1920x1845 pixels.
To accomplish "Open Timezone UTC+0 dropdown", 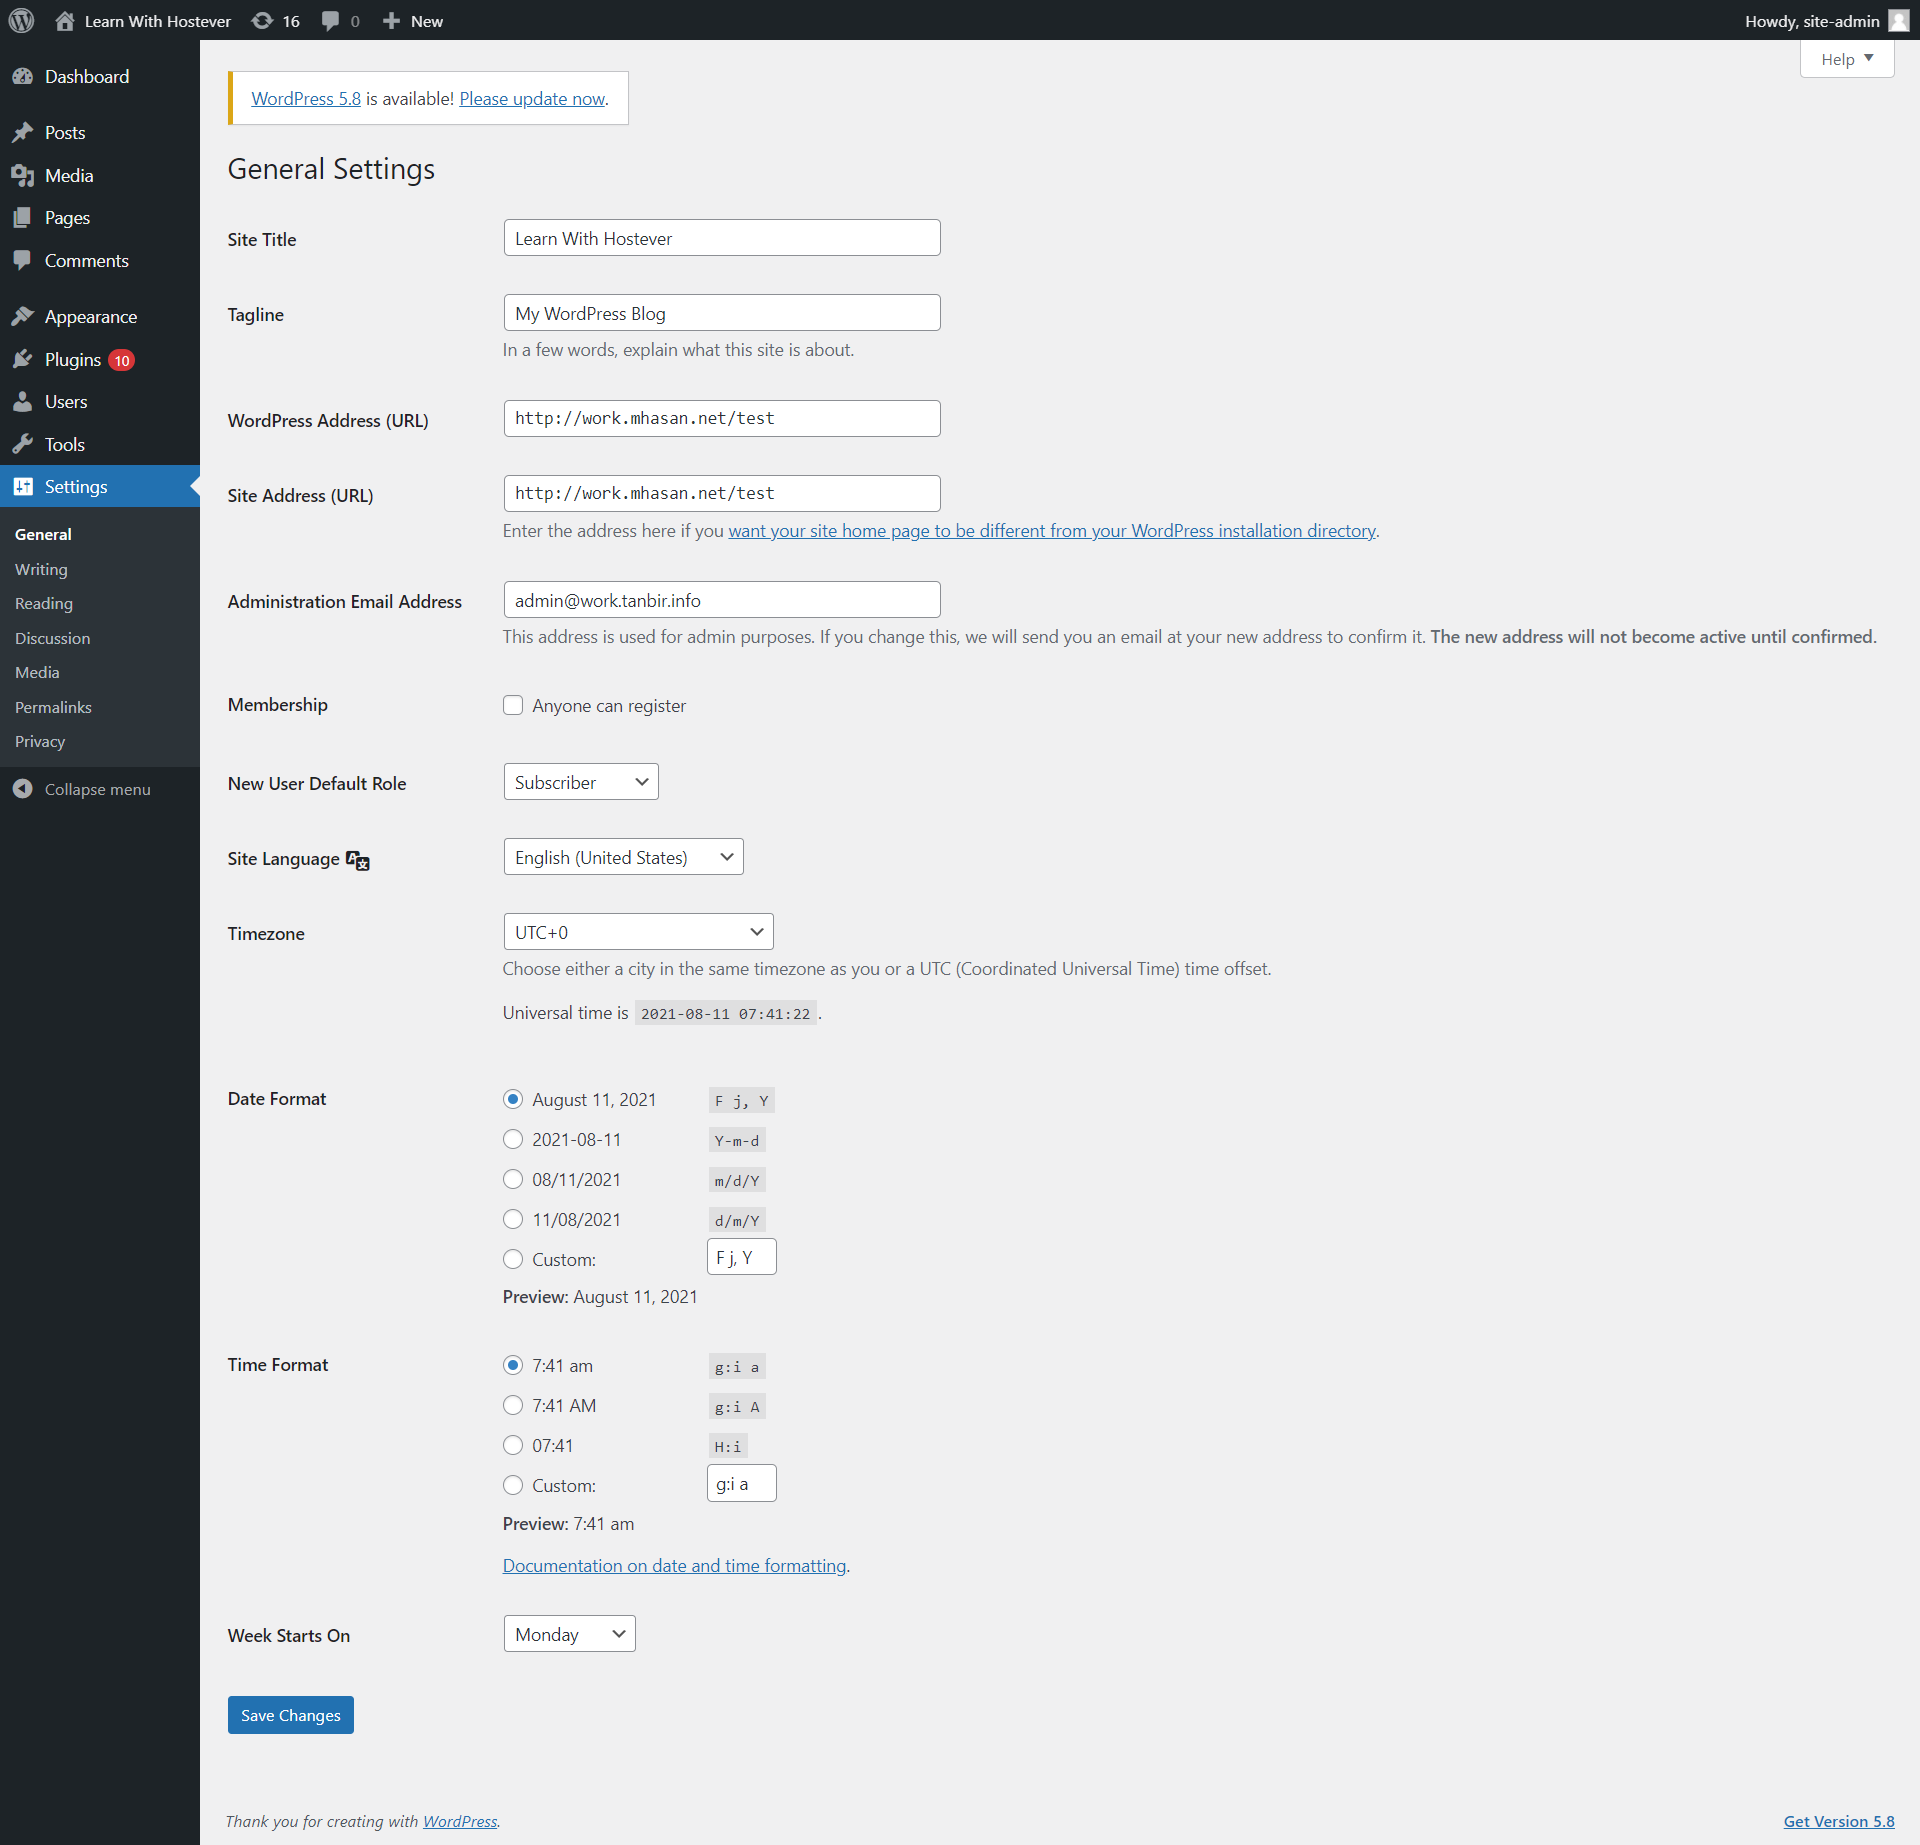I will pos(639,932).
